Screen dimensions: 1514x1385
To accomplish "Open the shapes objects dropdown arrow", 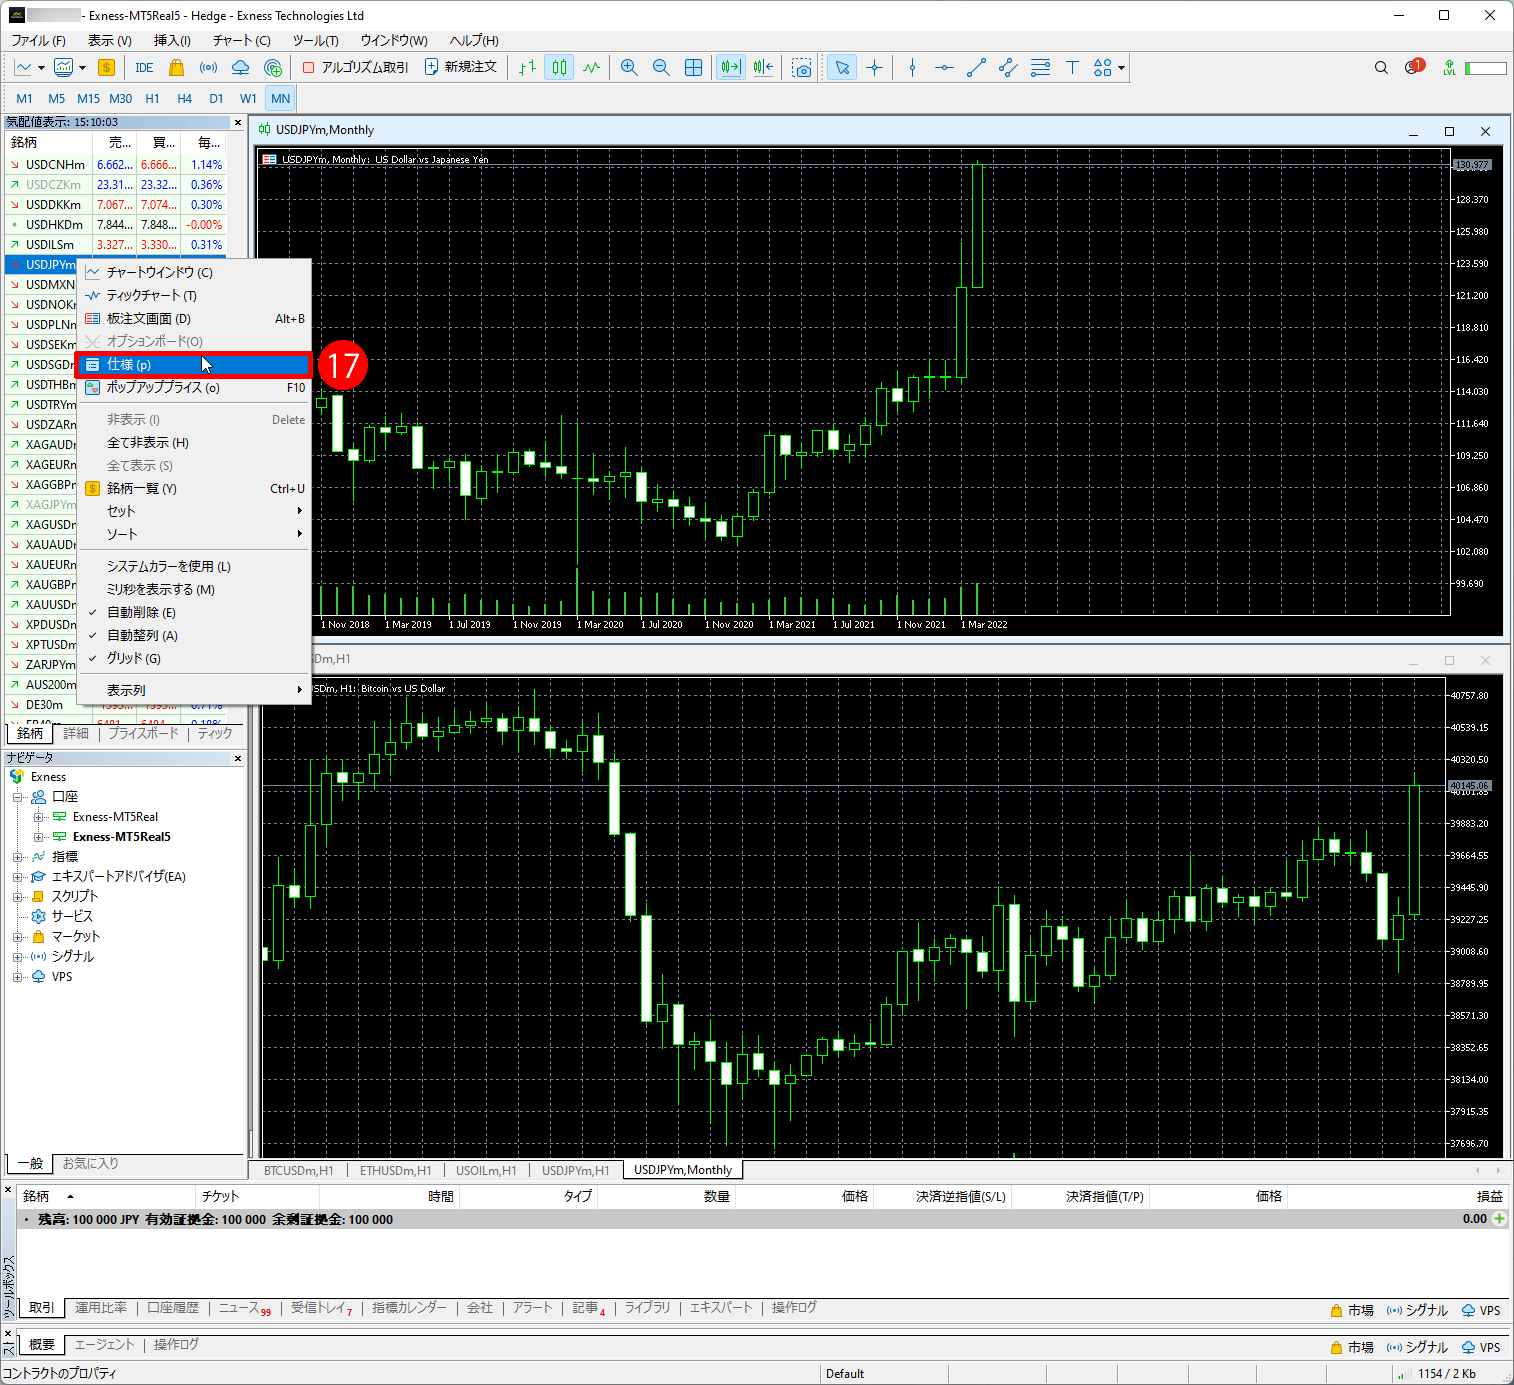I will 1122,68.
